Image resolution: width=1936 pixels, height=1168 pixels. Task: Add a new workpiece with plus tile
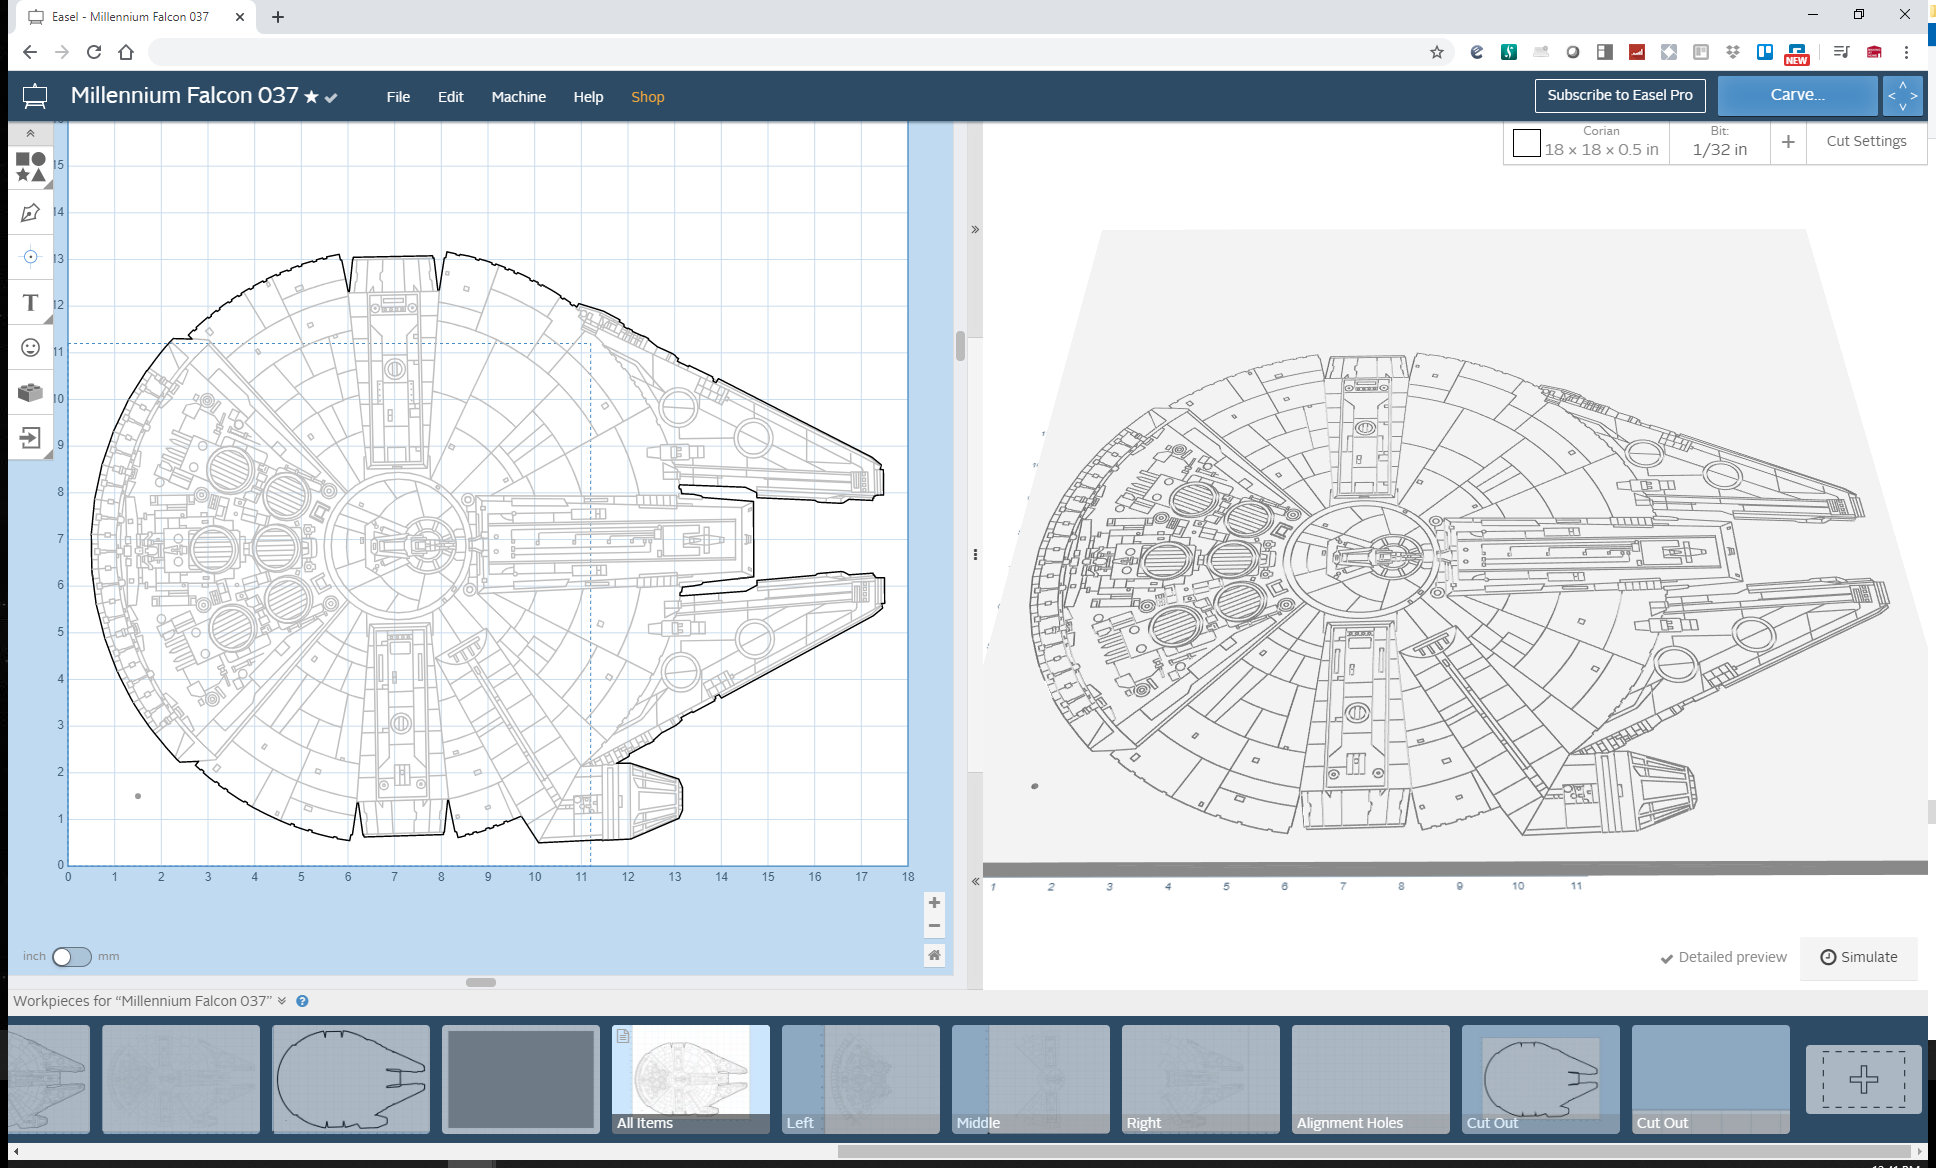point(1863,1079)
